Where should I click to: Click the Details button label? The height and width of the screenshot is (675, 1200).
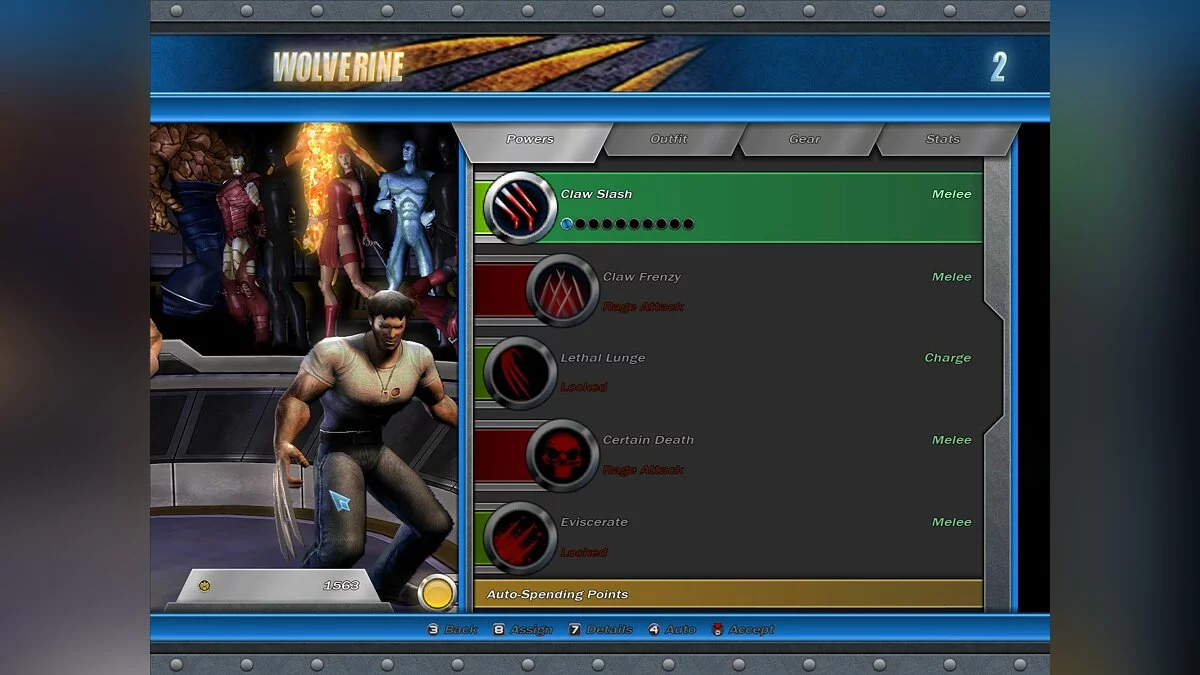coord(610,630)
